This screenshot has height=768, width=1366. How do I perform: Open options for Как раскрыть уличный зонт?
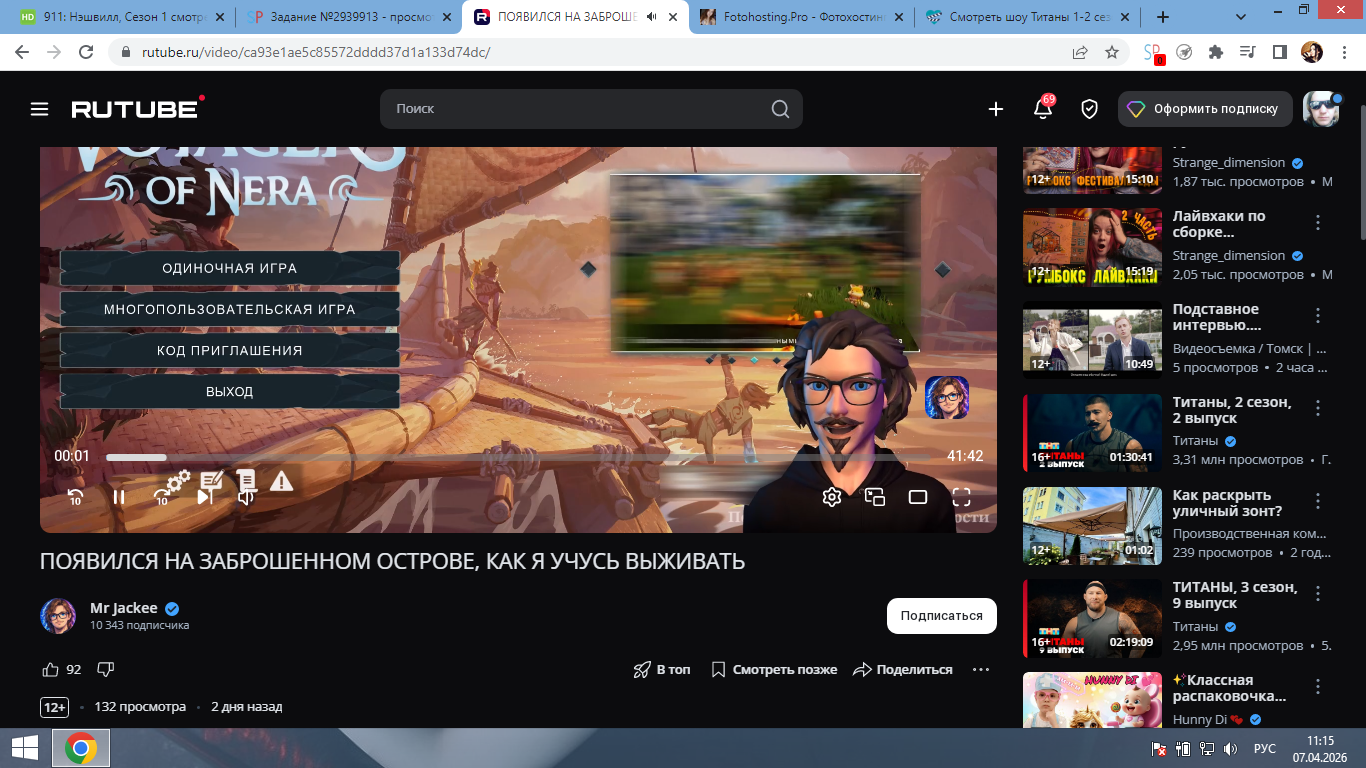1318,500
